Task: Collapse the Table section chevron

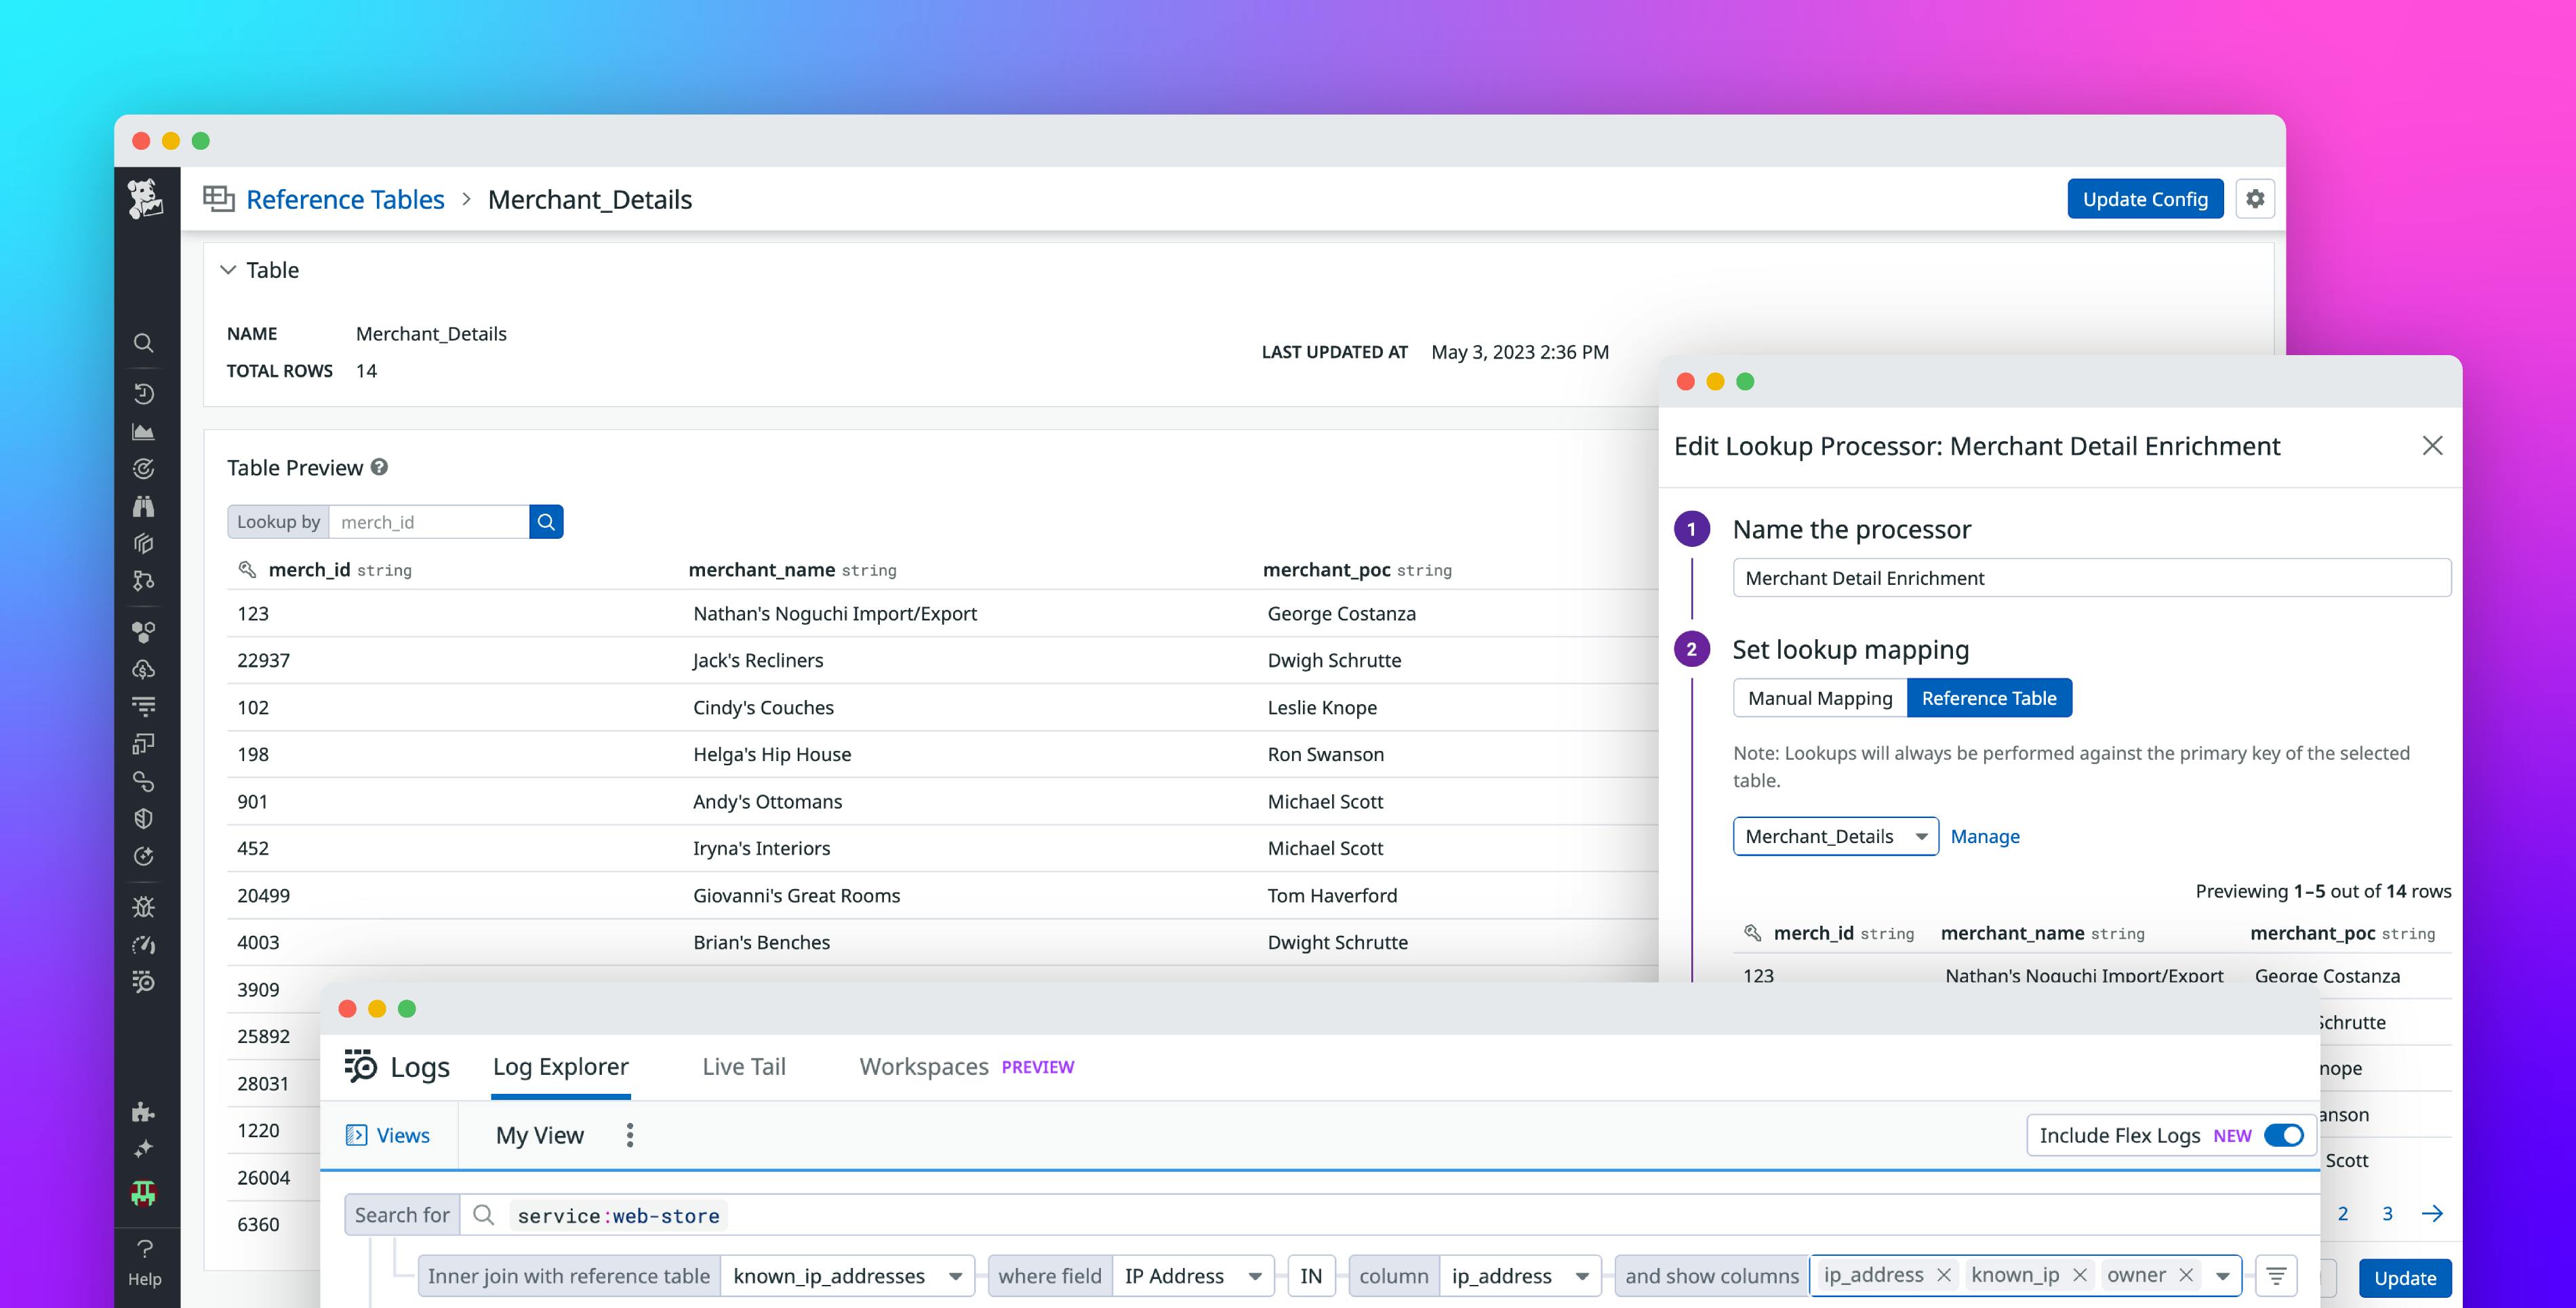Action: coord(228,270)
